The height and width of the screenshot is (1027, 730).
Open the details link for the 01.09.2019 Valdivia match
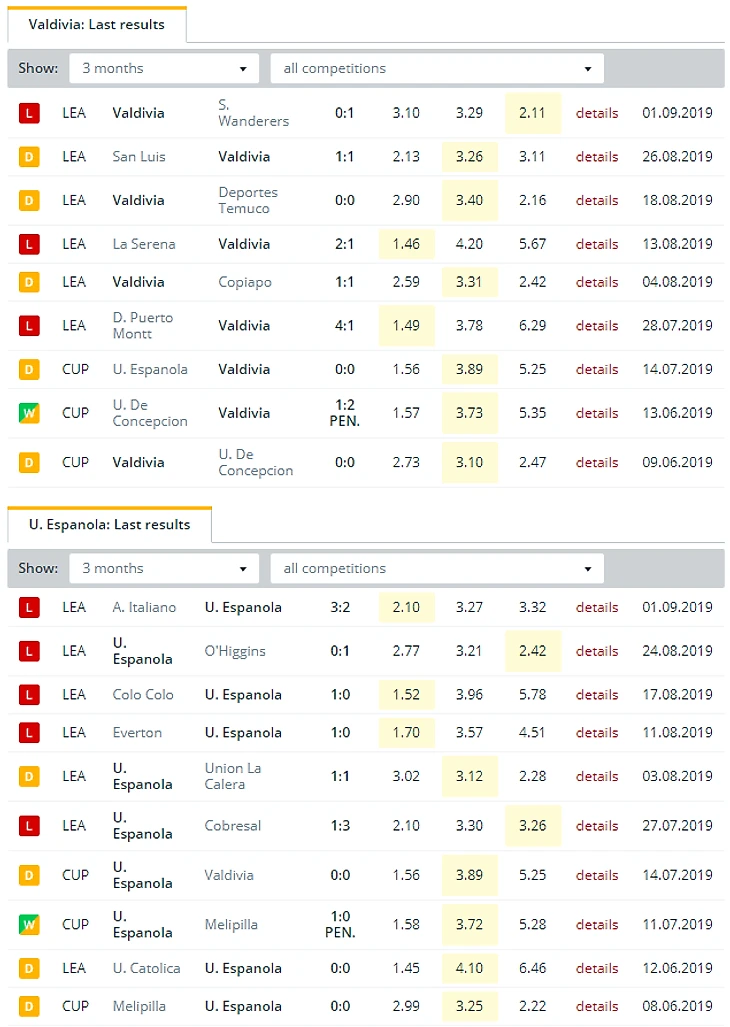[597, 113]
